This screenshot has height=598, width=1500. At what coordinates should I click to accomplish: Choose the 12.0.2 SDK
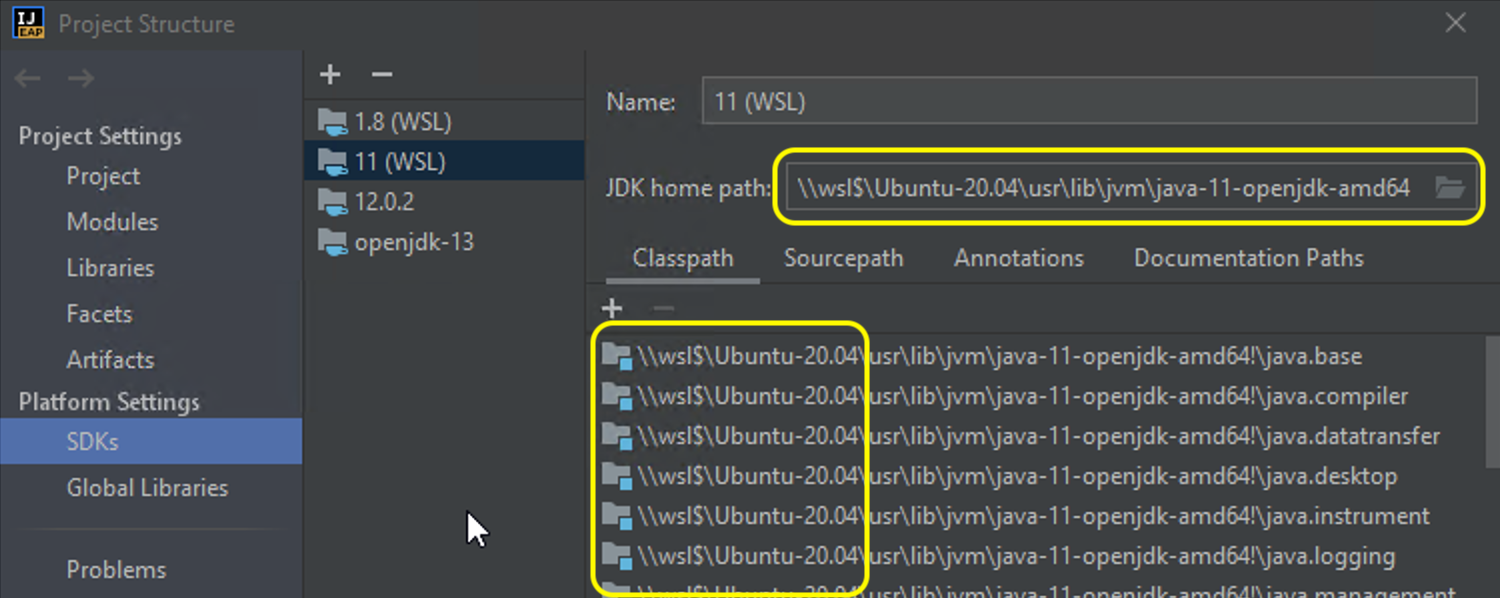coord(443,201)
